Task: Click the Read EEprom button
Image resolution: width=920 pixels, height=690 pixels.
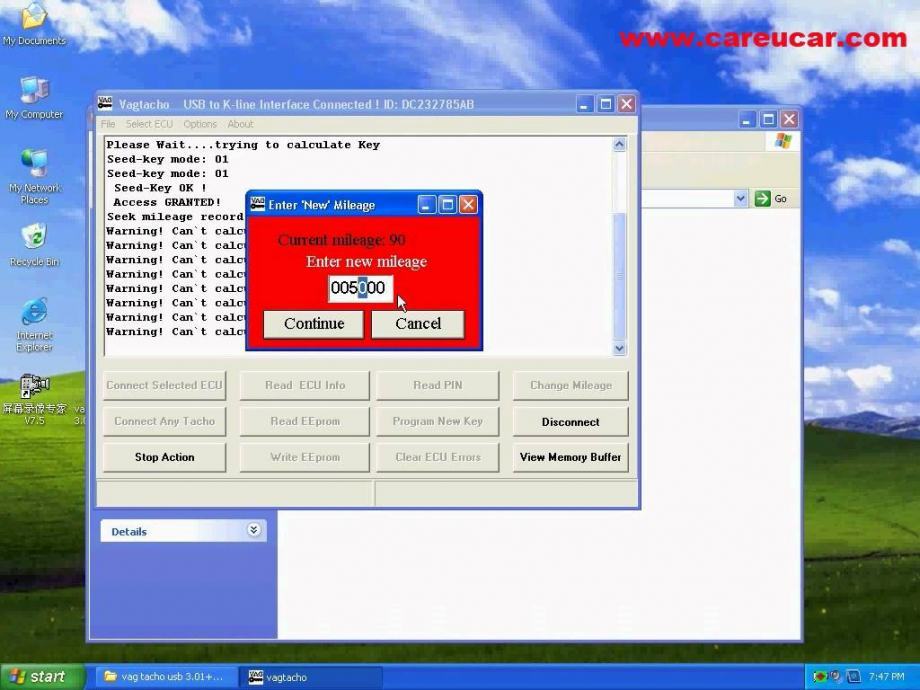Action: 305,421
